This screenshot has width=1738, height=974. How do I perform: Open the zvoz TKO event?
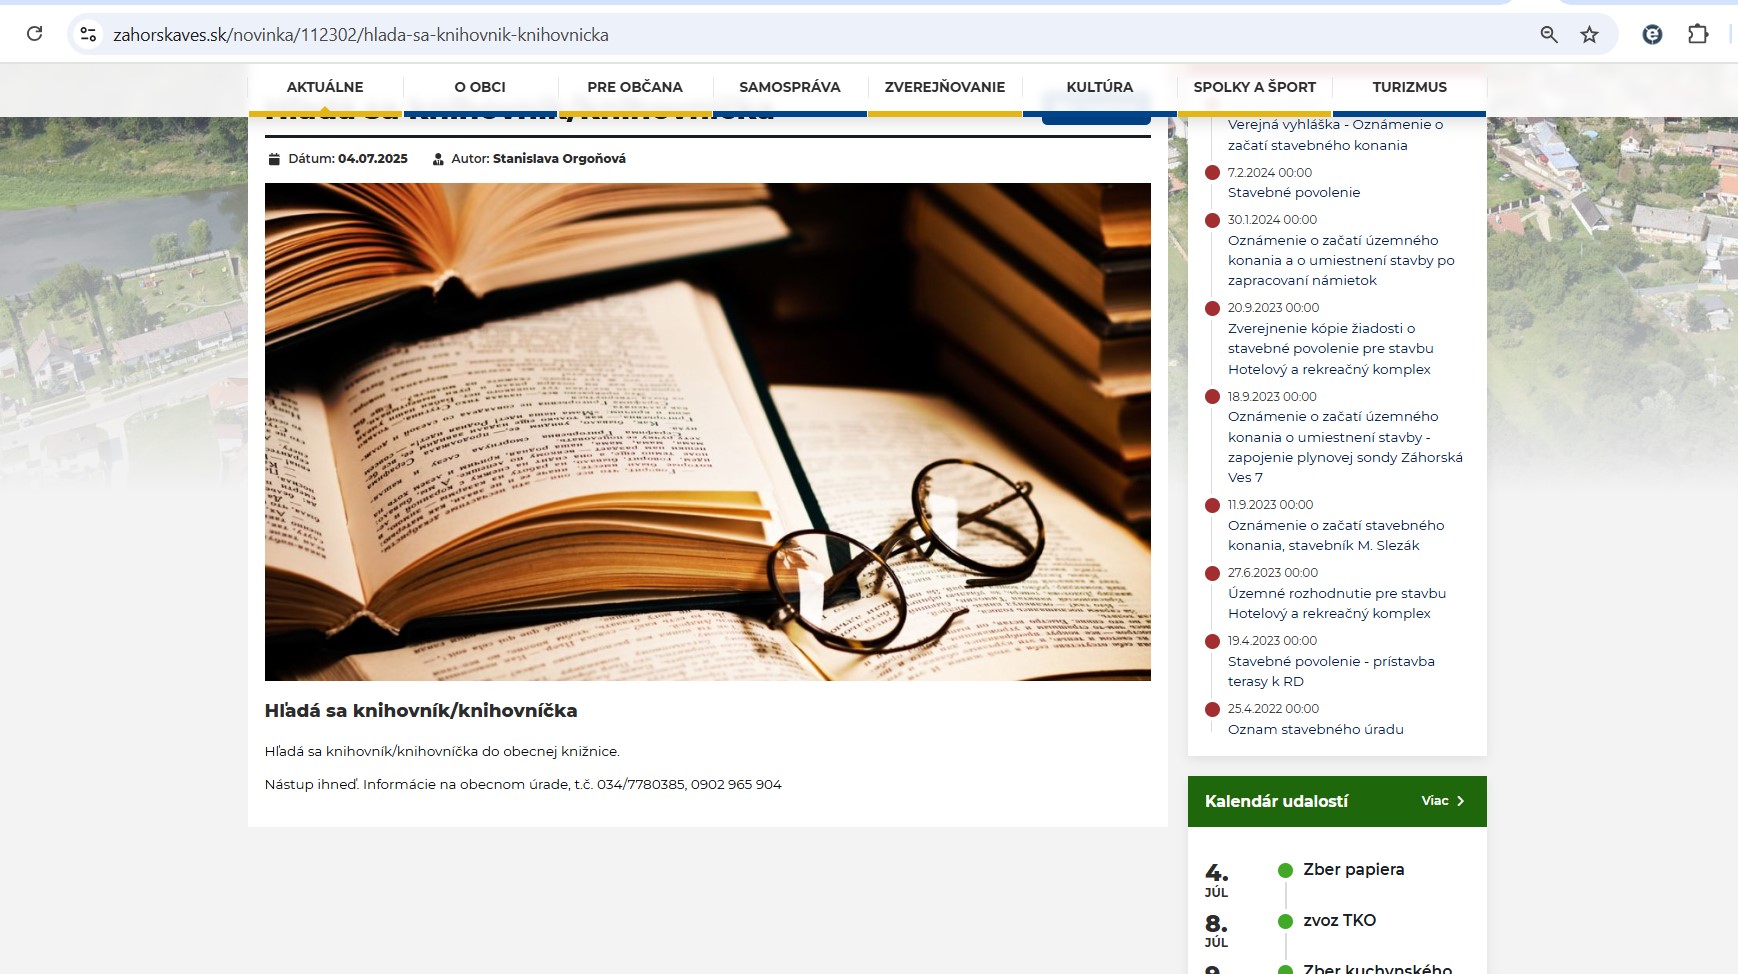coord(1340,920)
